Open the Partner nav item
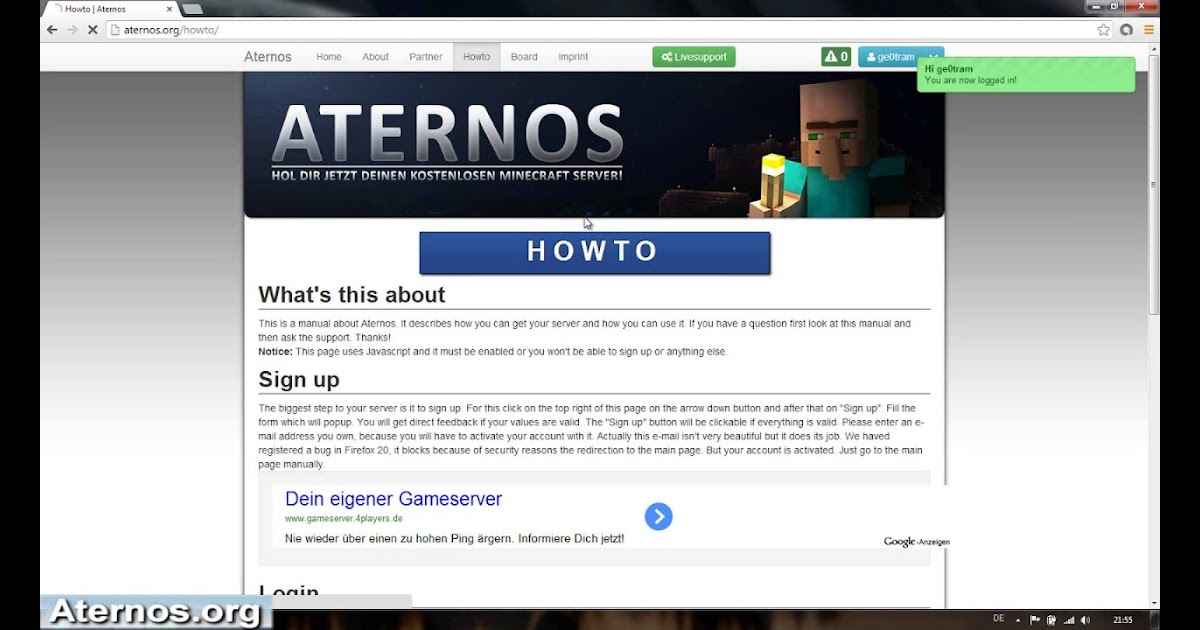 (426, 57)
